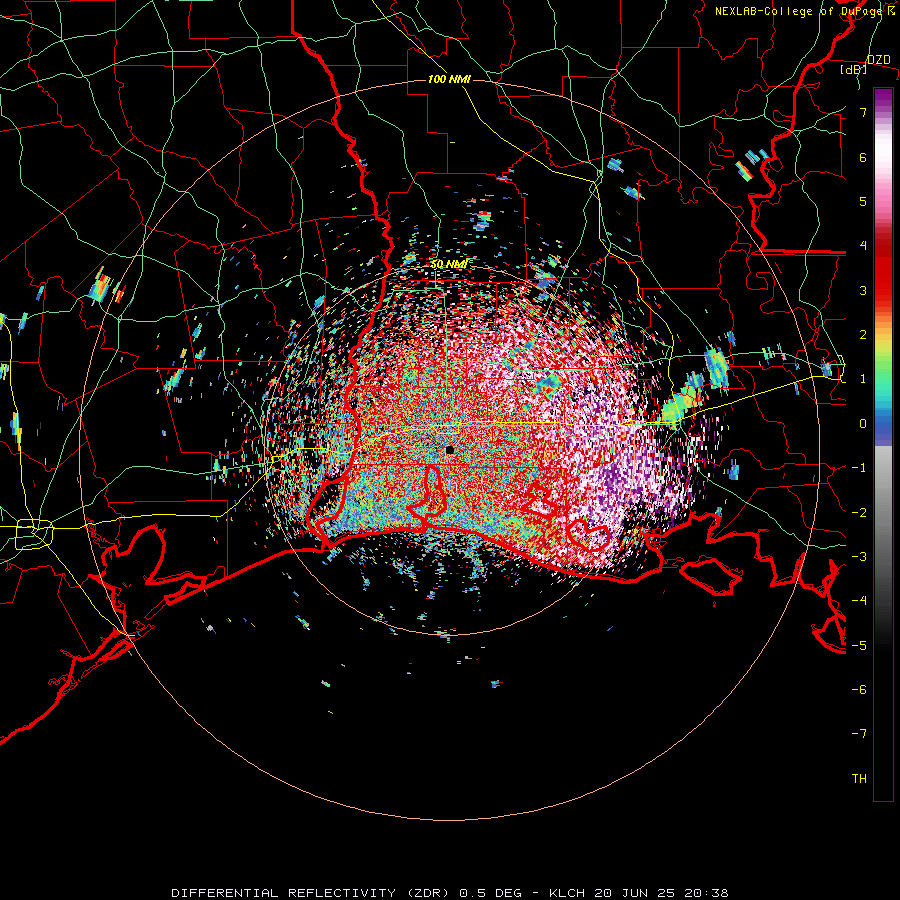Select the -6 value on the color scale
The width and height of the screenshot is (900, 900).
pos(859,690)
